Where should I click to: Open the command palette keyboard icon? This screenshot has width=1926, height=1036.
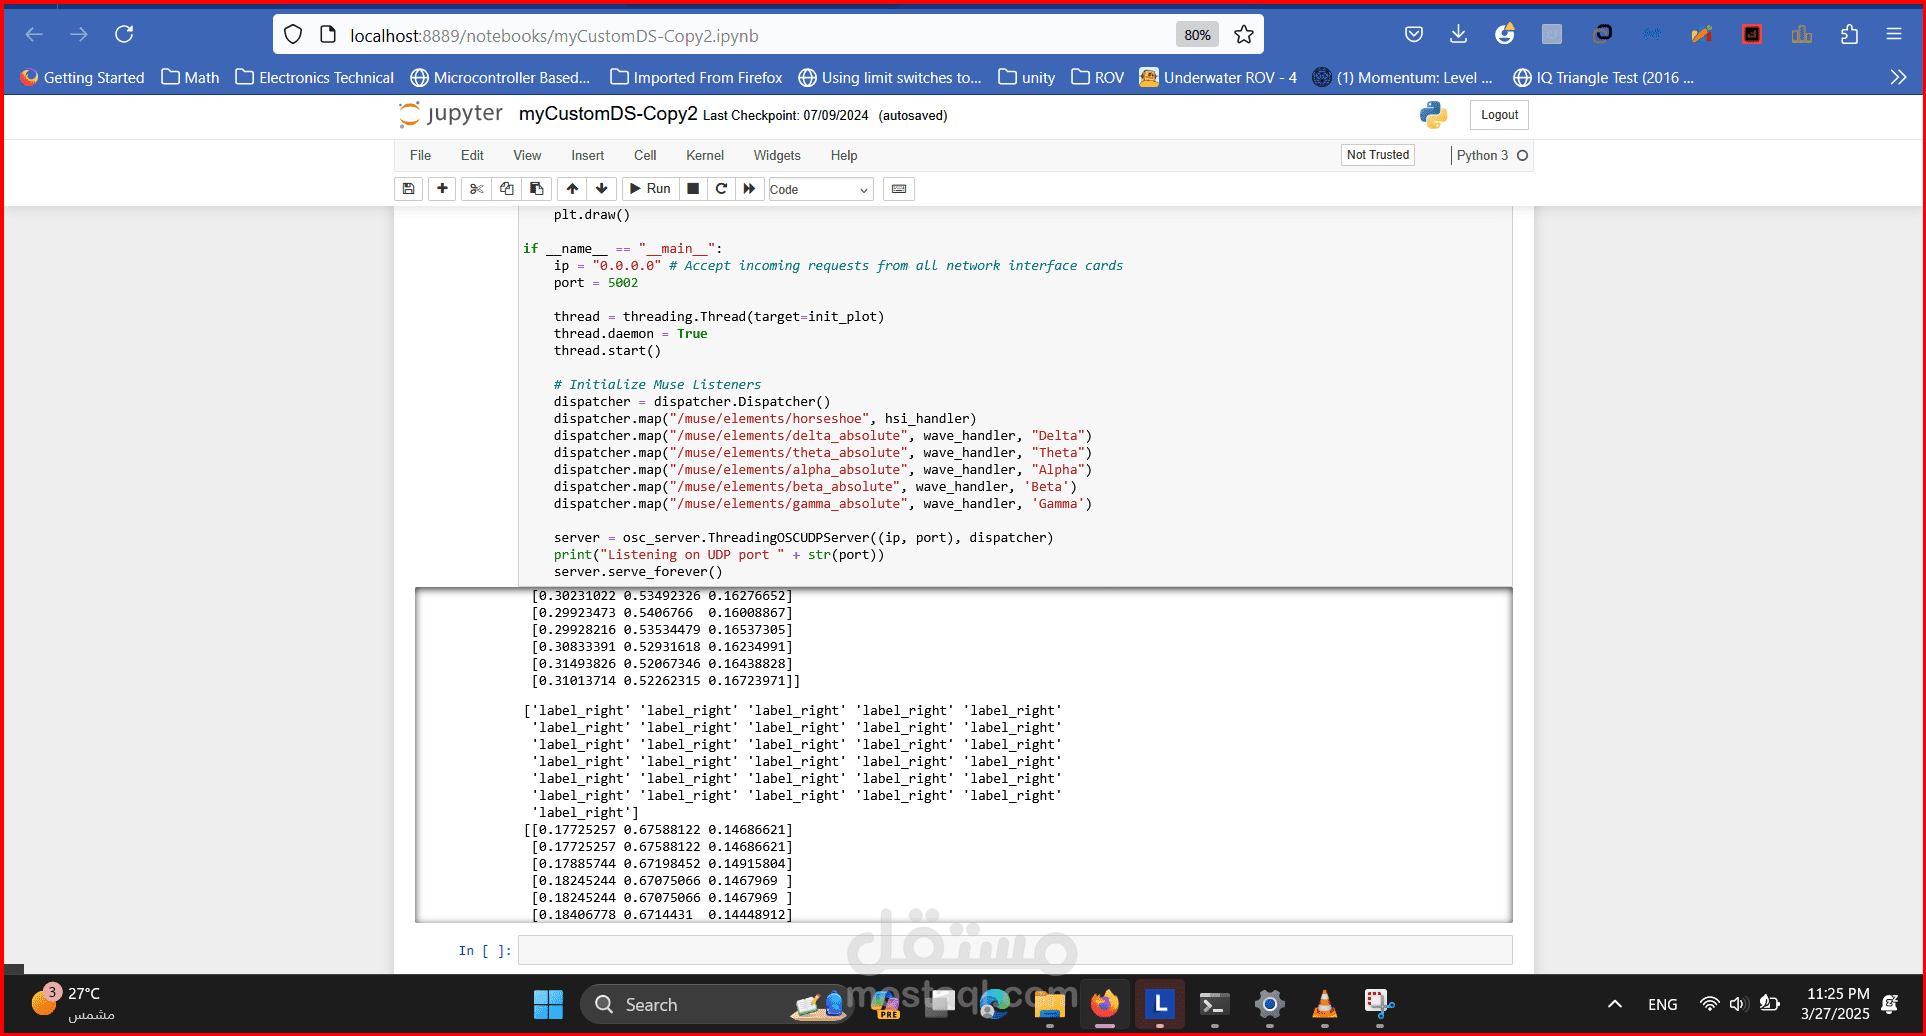coord(899,189)
